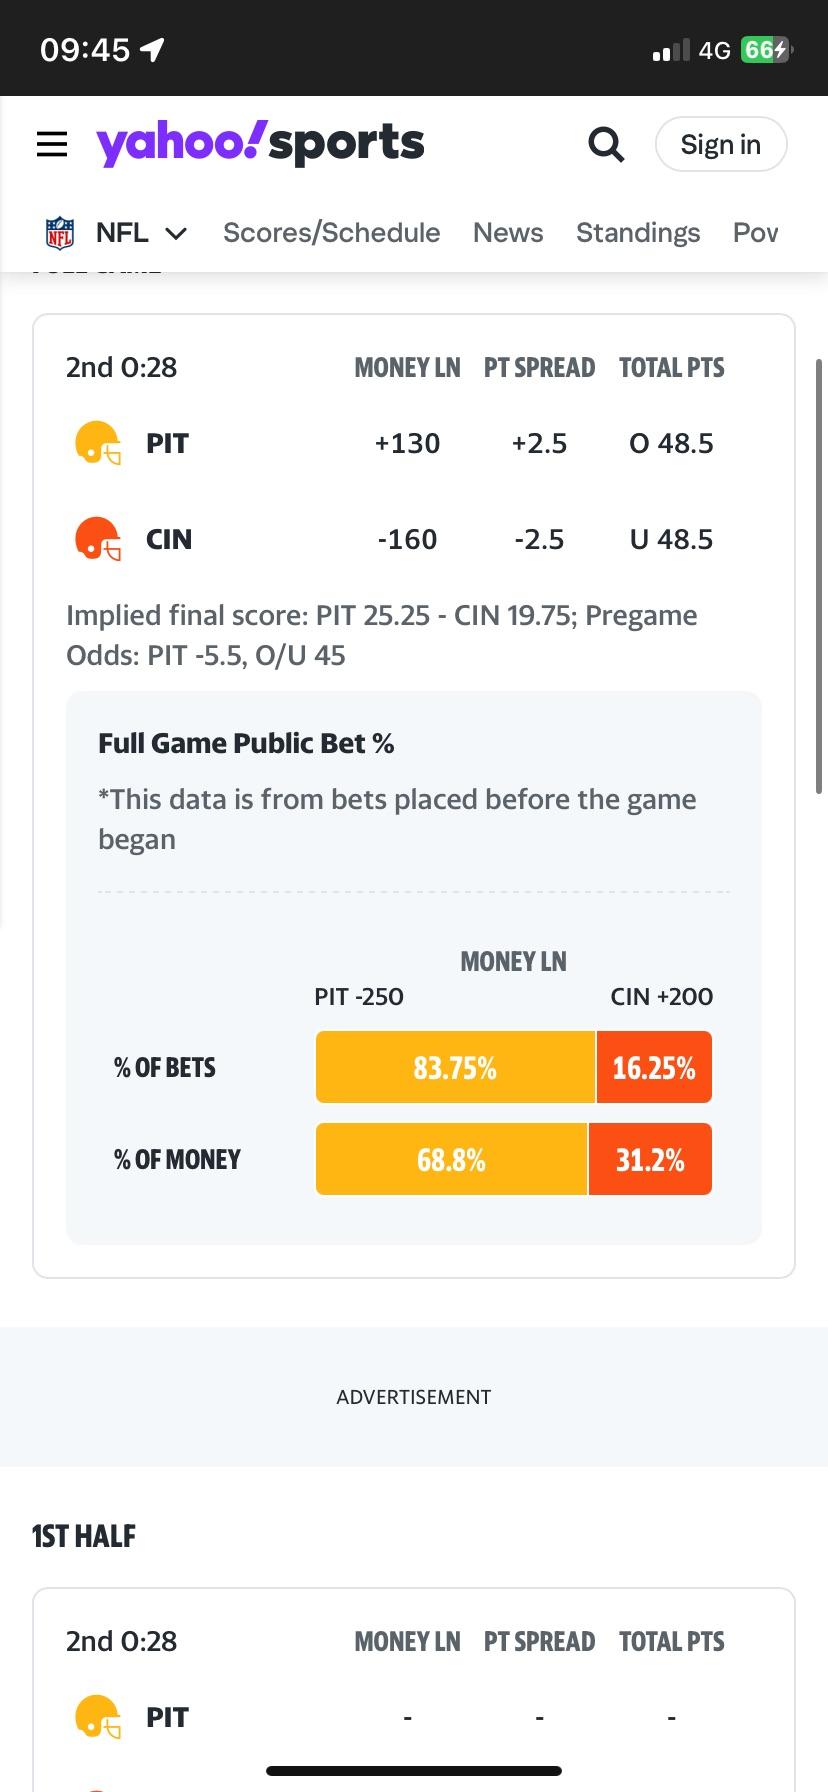Tap the search magnifier icon
The height and width of the screenshot is (1792, 828).
pyautogui.click(x=606, y=144)
